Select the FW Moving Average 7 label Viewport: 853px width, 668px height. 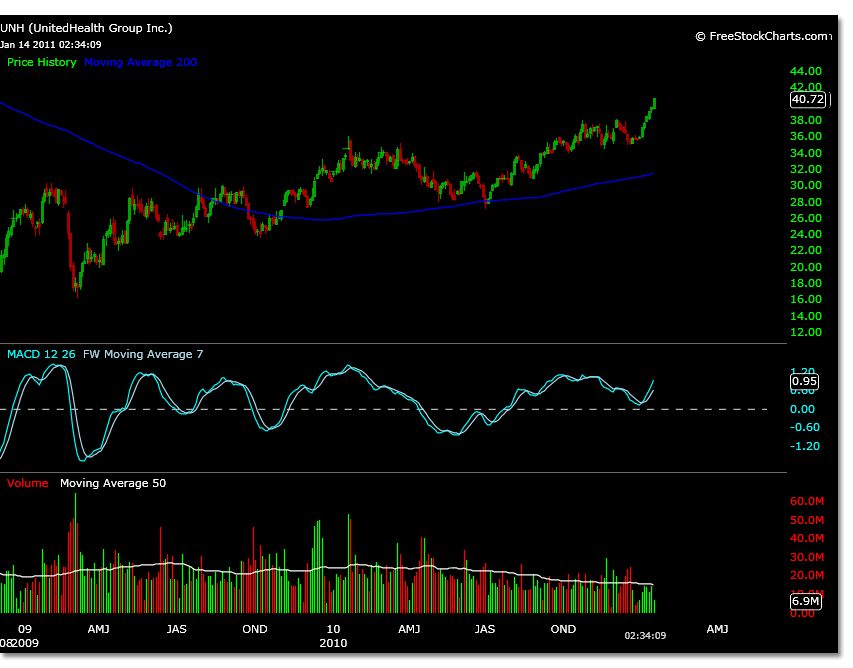(138, 354)
